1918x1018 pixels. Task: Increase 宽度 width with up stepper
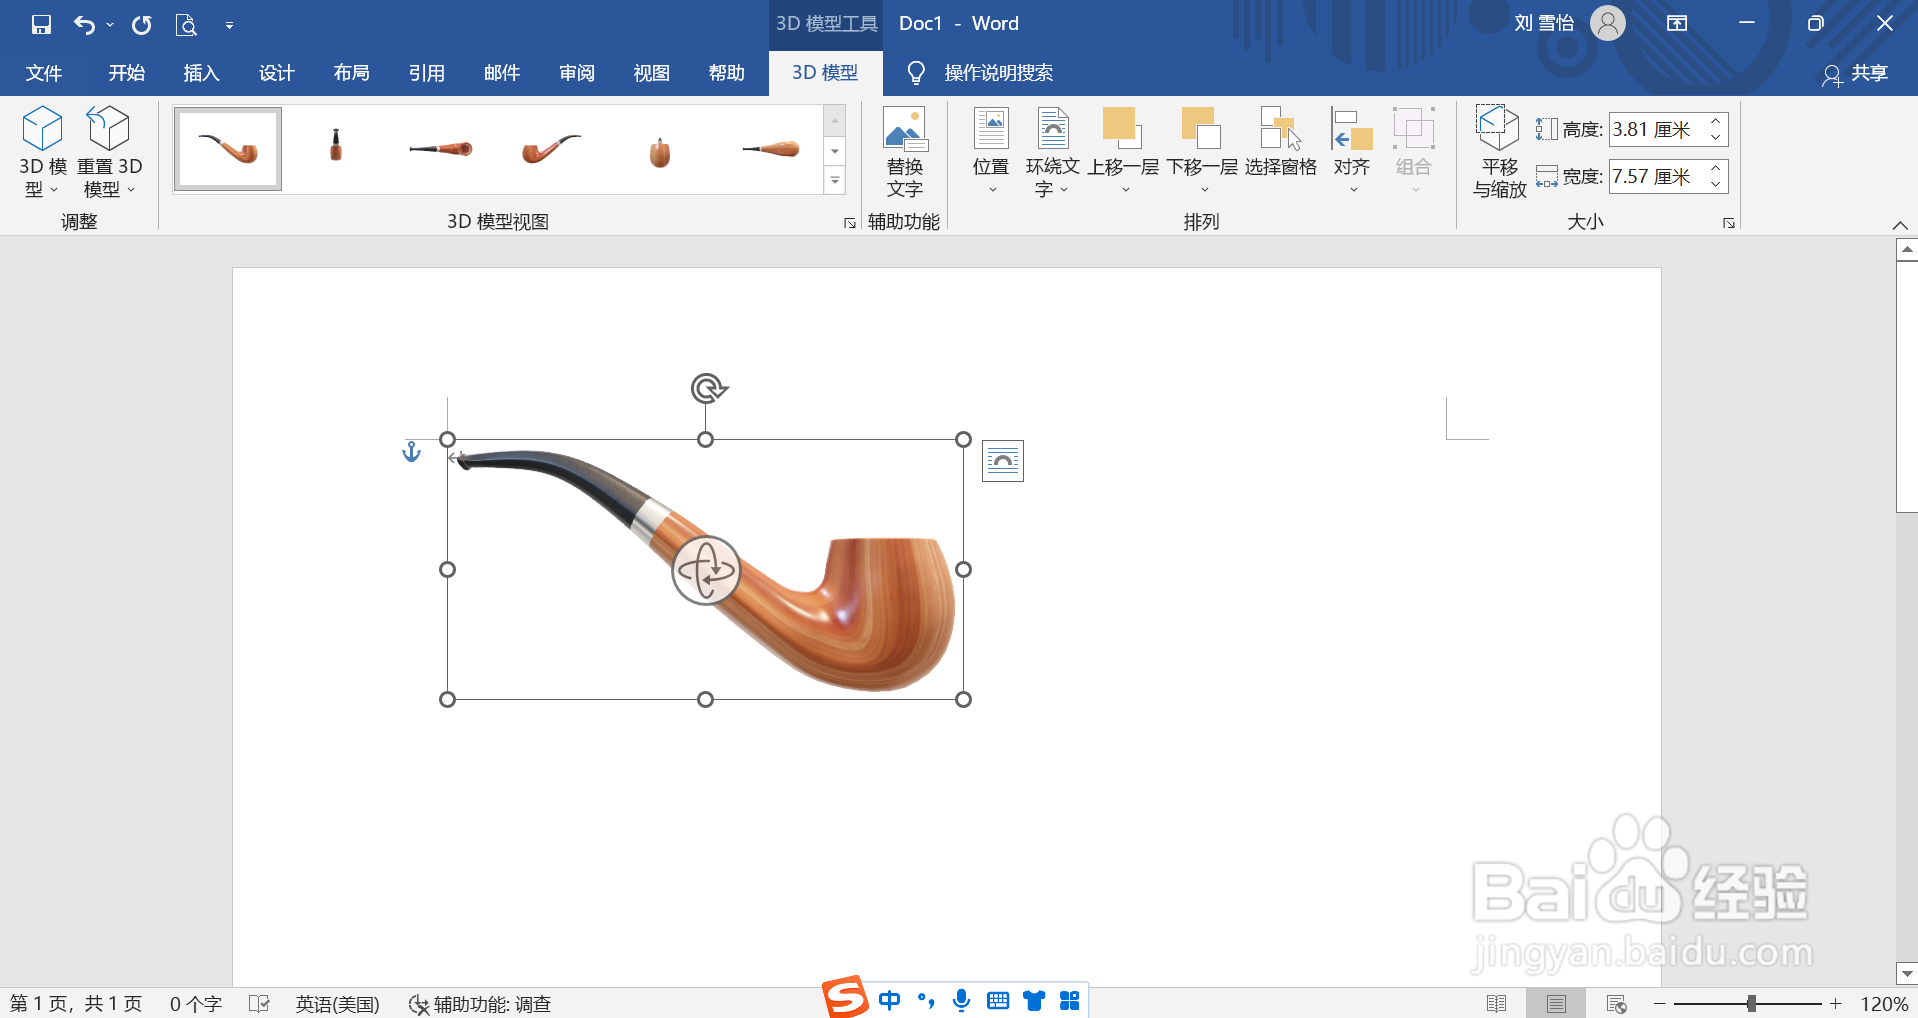(x=1716, y=168)
